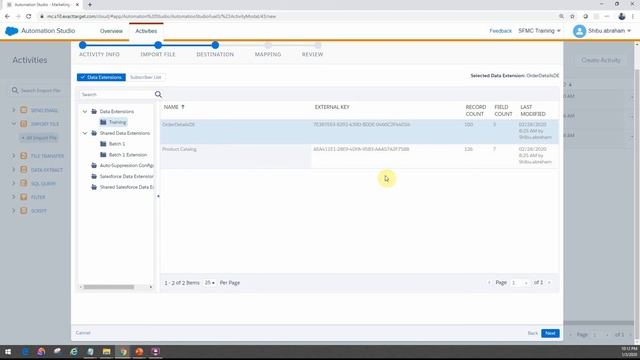Viewport: 640px width, 360px height.
Task: Select the Destination step marker
Action: click(215, 45)
